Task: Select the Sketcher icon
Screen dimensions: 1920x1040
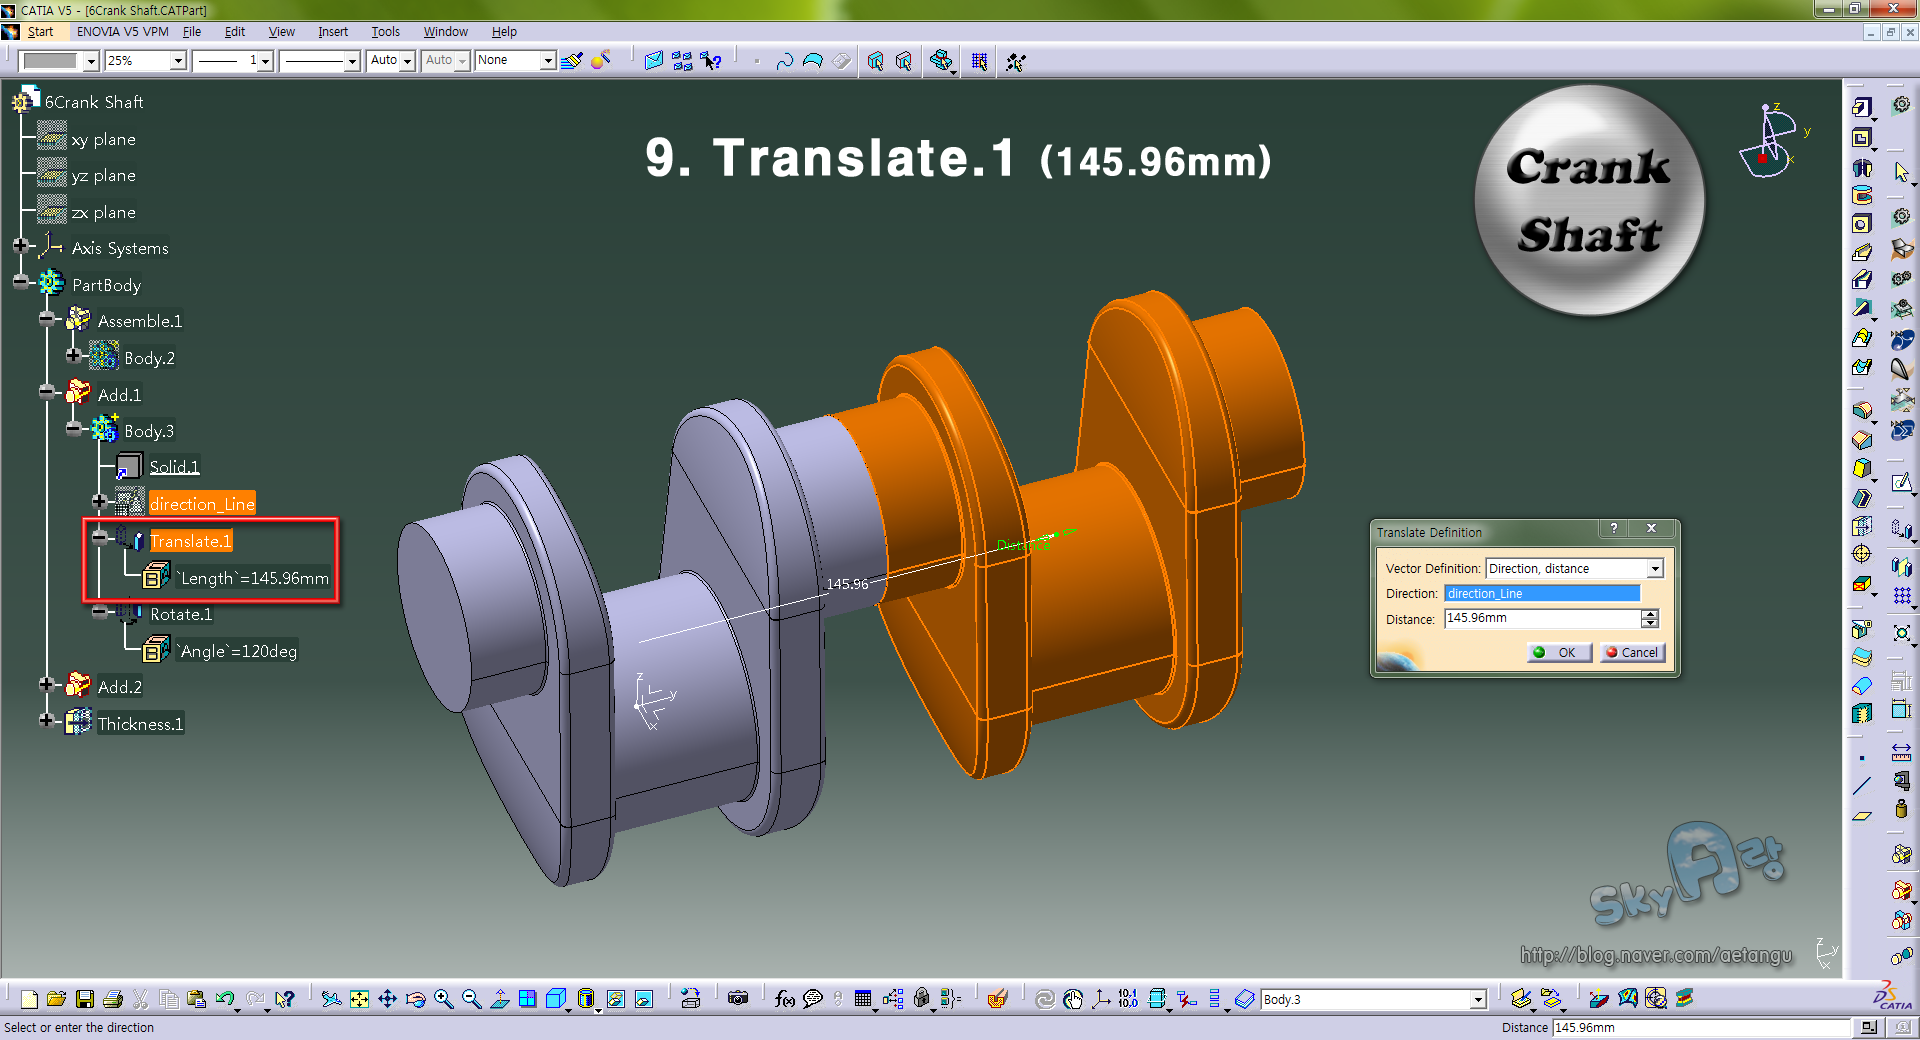Action: click(1902, 482)
